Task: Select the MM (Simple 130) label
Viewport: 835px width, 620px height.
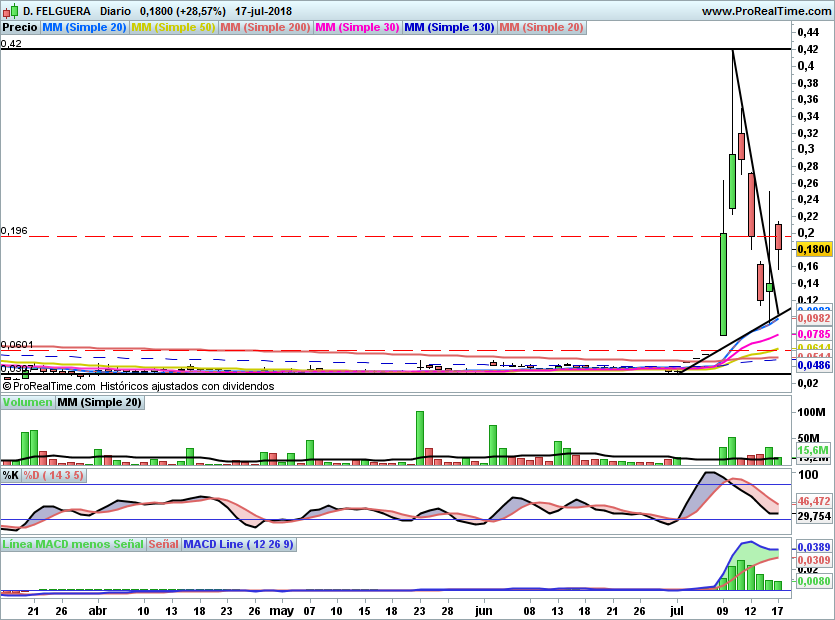Action: pos(449,27)
